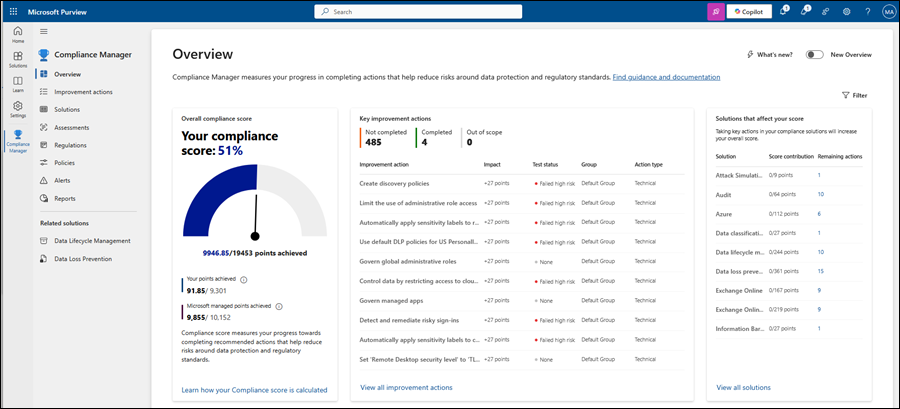Select Improvement actions in sidebar
900x409 pixels.
click(83, 92)
